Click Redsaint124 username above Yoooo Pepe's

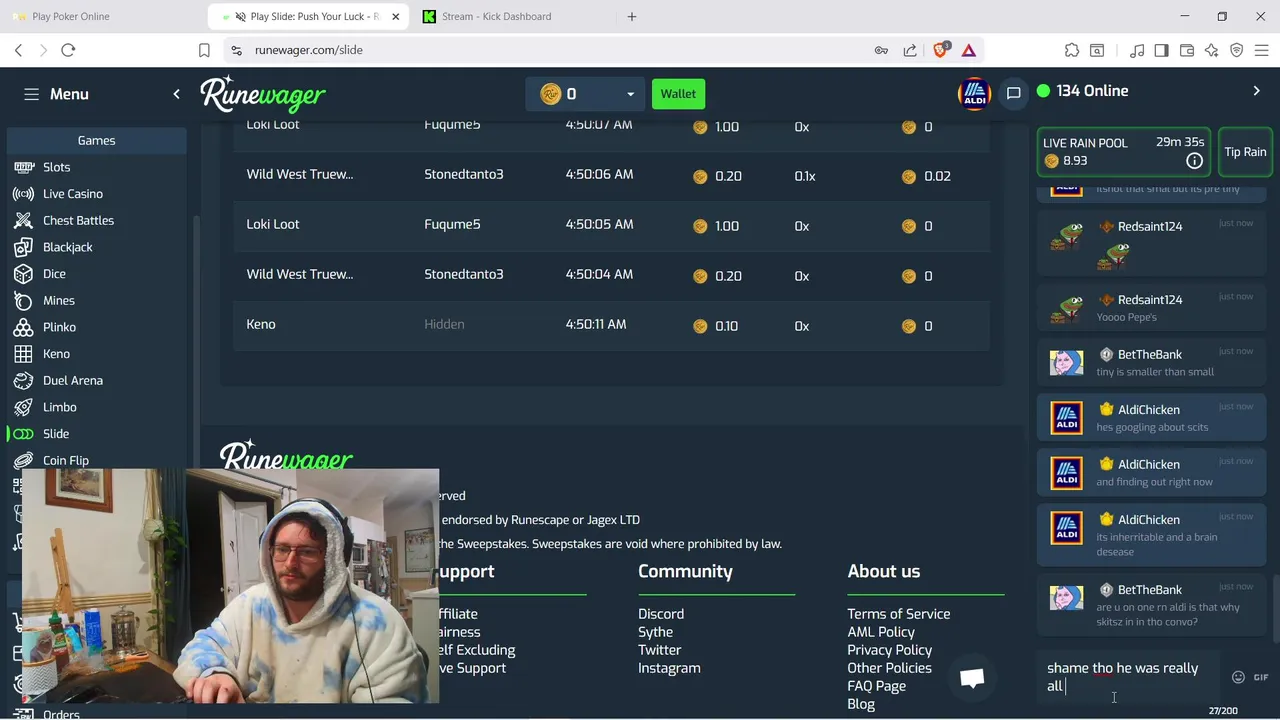(1150, 300)
